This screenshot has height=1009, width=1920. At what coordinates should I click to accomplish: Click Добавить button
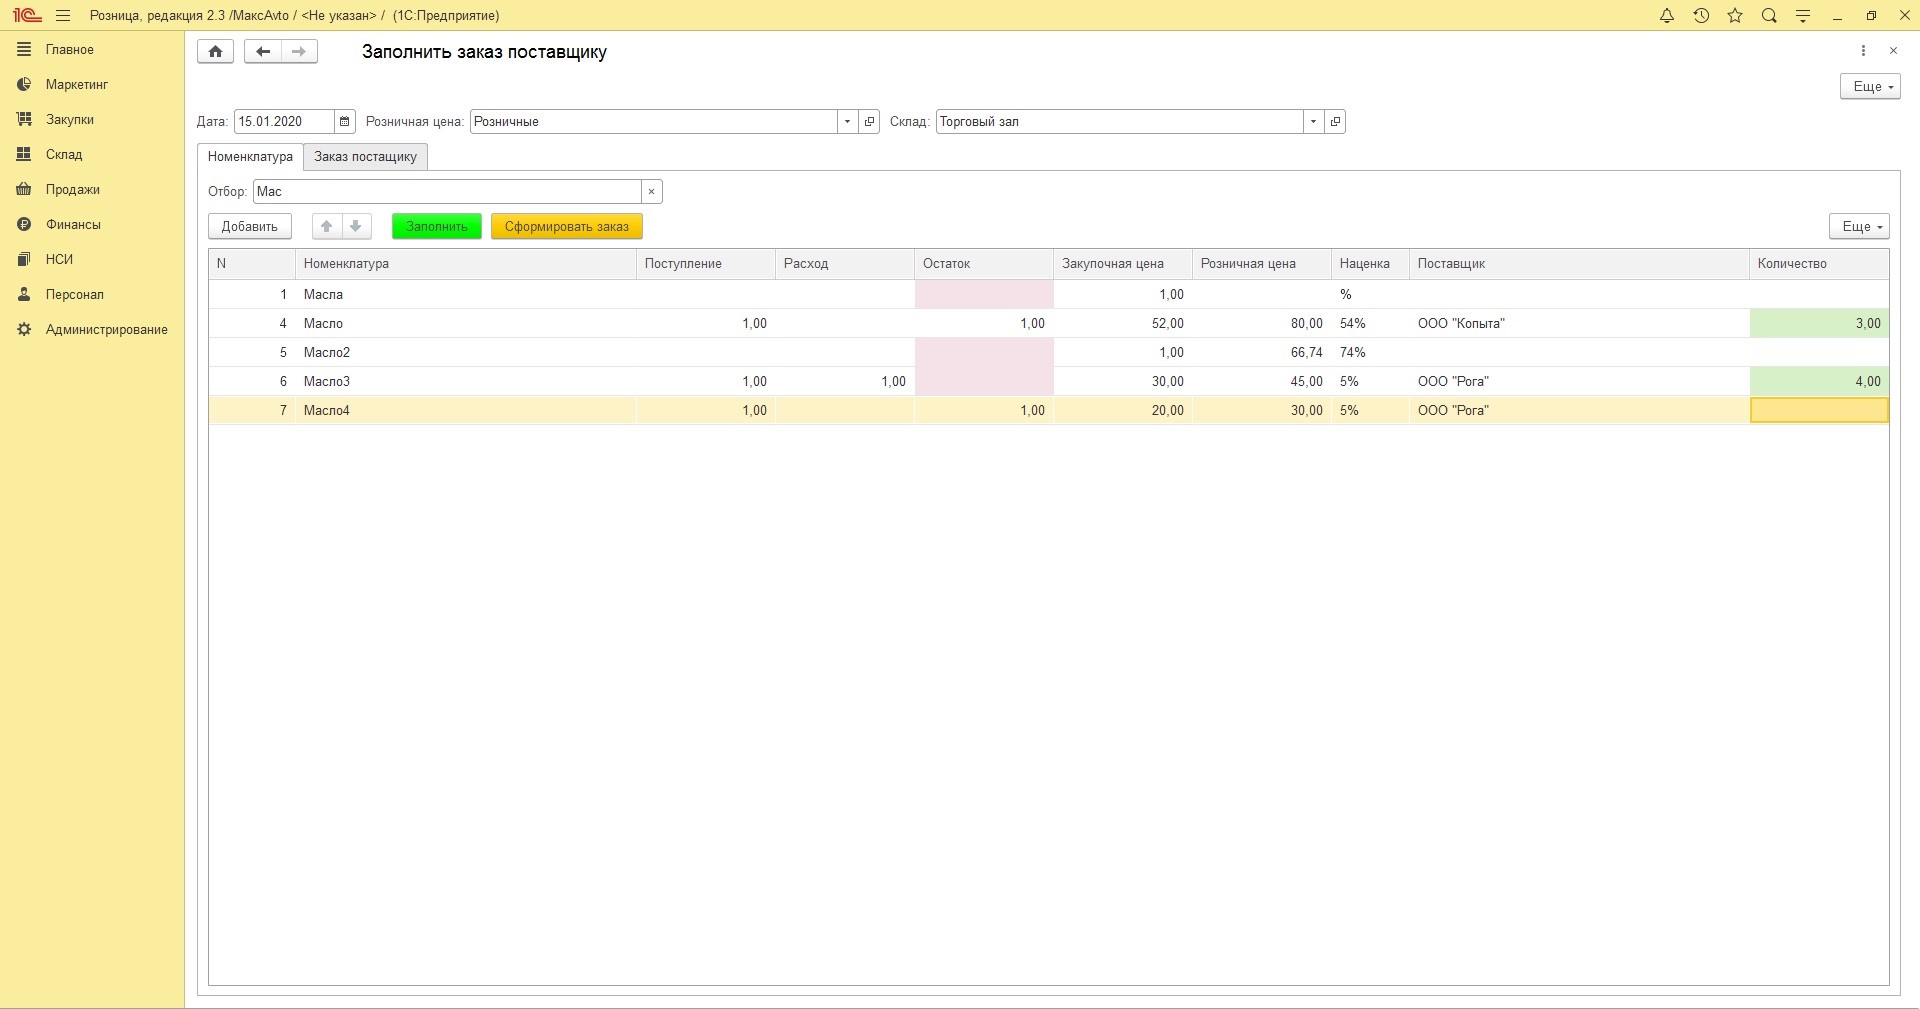(250, 227)
